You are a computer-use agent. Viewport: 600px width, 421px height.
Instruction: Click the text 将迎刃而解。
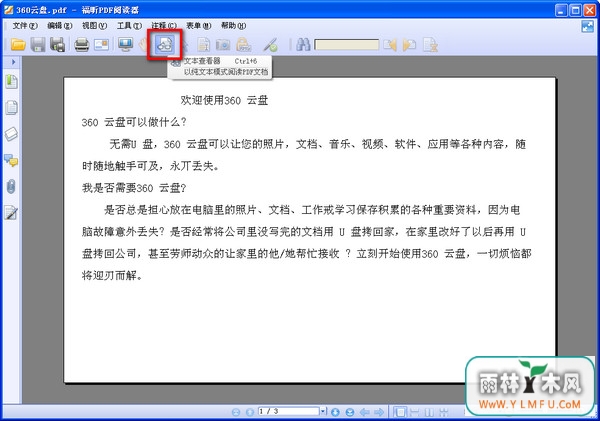point(112,276)
